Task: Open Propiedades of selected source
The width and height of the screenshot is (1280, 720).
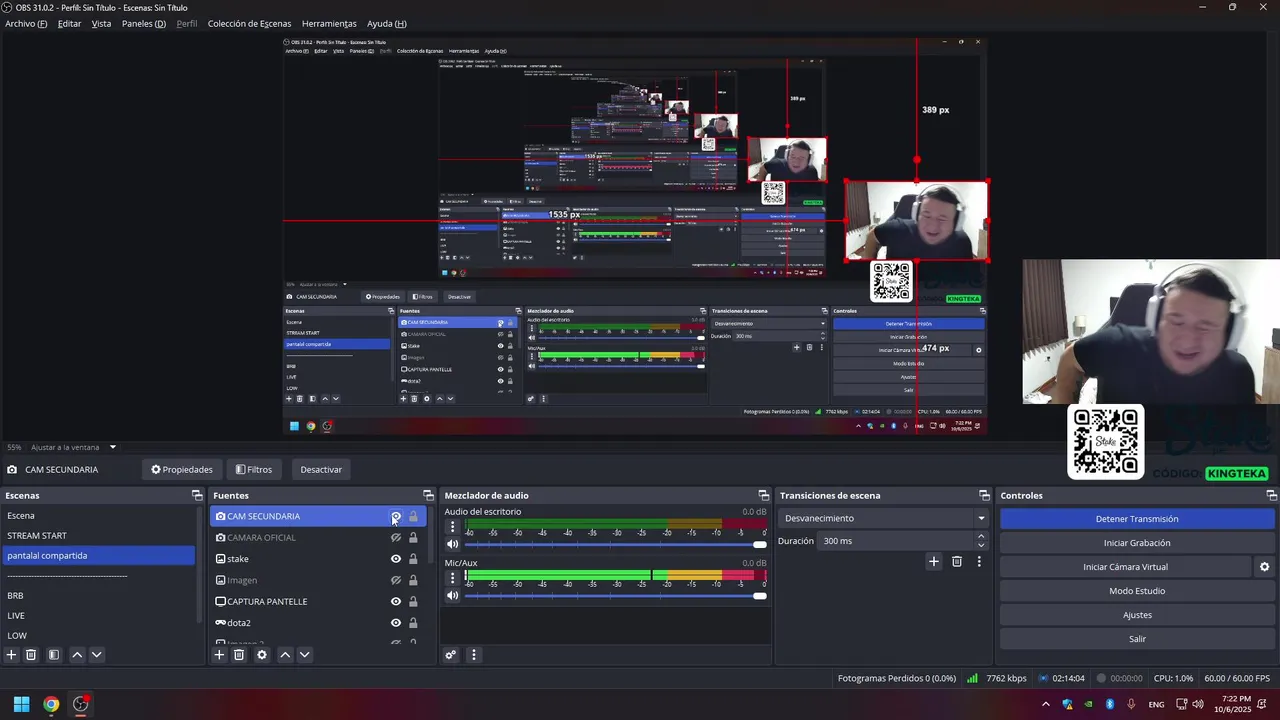Action: tap(182, 469)
